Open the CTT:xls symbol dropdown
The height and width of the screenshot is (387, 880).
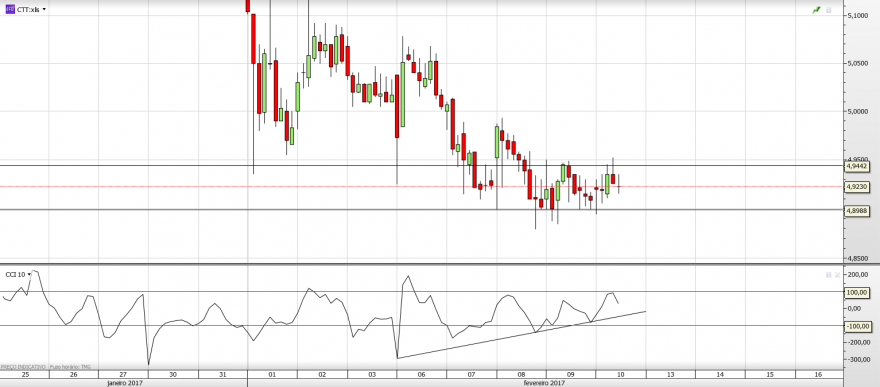tap(44, 10)
